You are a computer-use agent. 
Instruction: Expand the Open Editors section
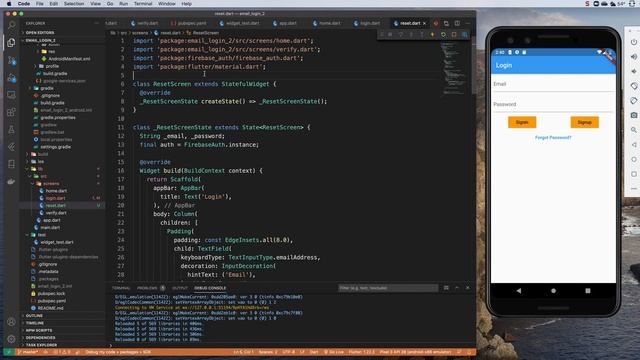point(40,33)
